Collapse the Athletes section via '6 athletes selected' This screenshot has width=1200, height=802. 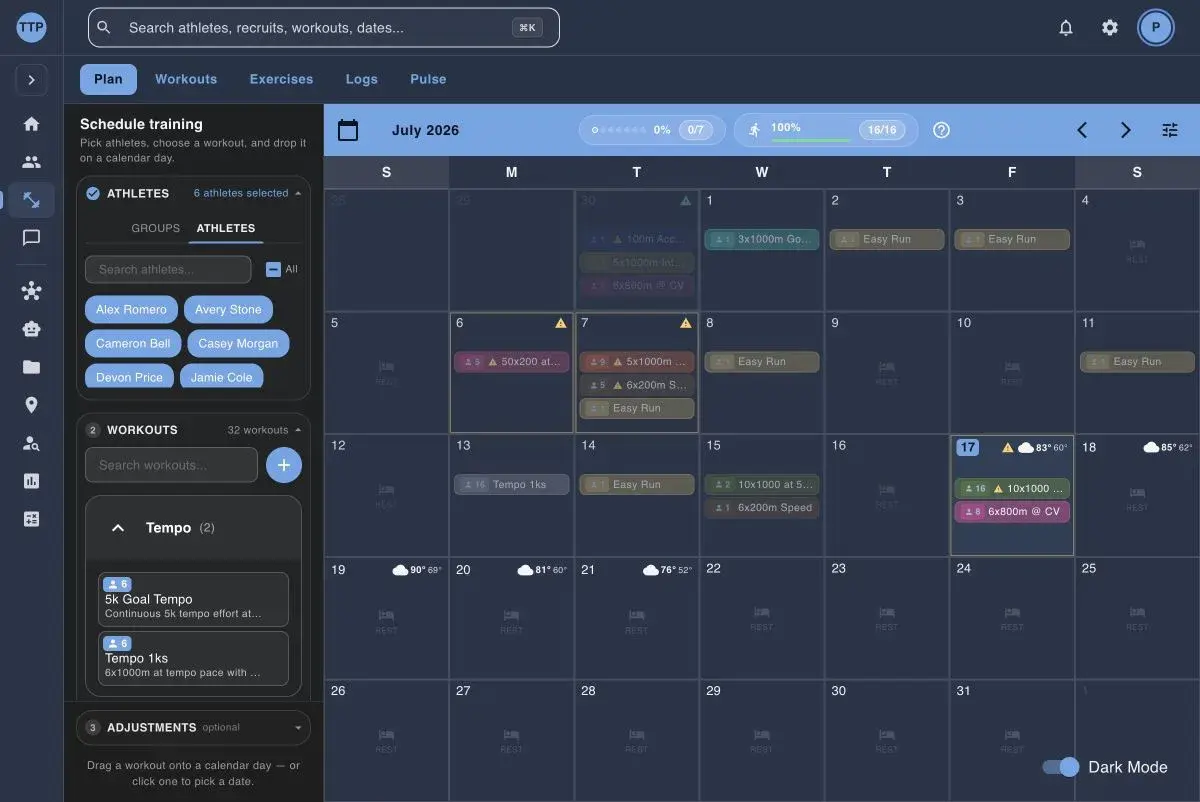tap(248, 193)
